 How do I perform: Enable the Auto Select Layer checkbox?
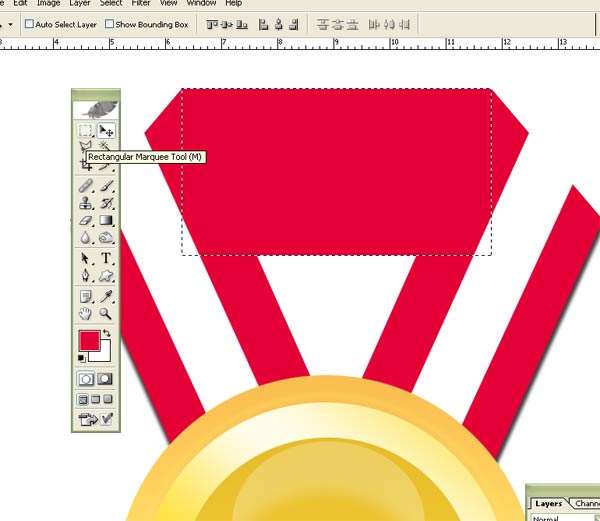29,24
